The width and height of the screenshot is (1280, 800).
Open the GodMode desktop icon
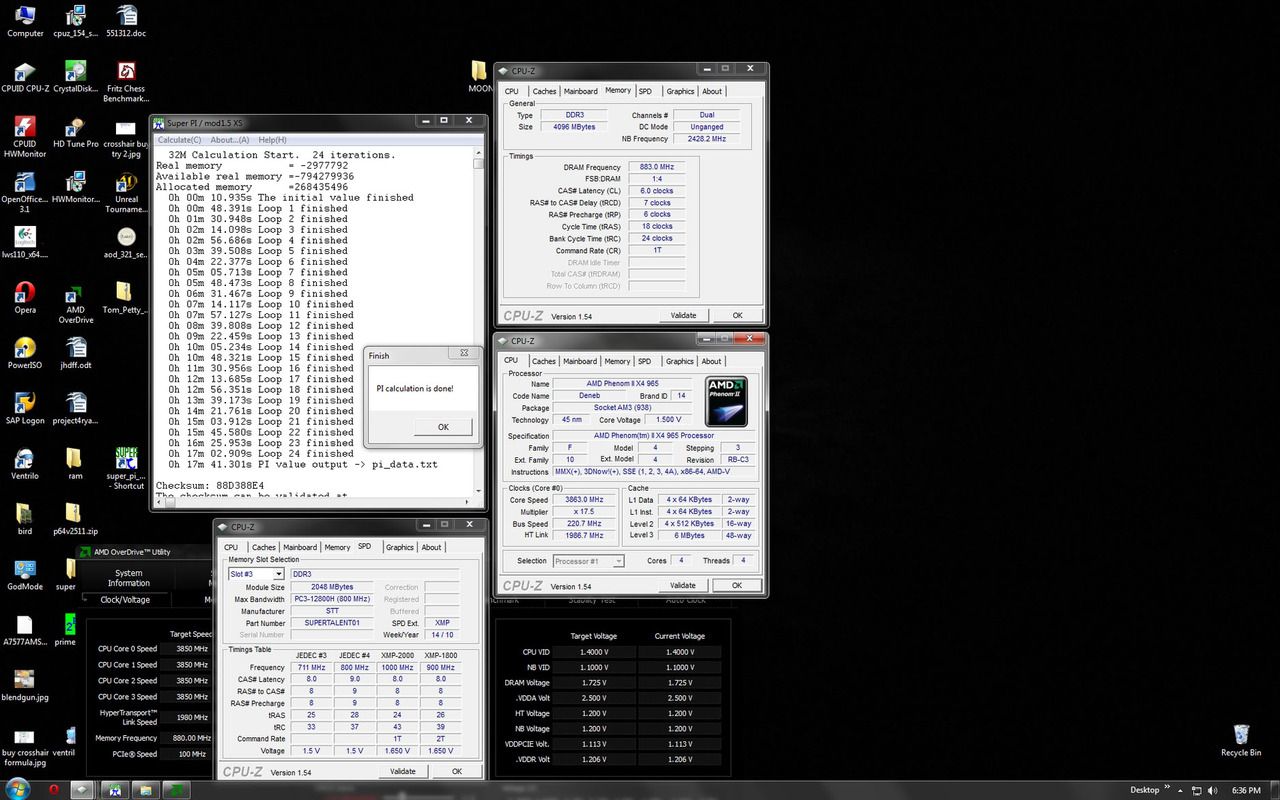(x=25, y=573)
